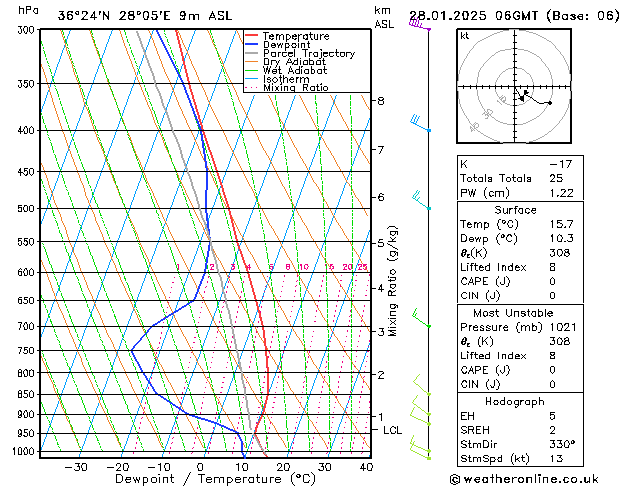This screenshot has height=486, width=629.
Task: Click the Most Unstable Pressure value 1021
Action: click(563, 327)
